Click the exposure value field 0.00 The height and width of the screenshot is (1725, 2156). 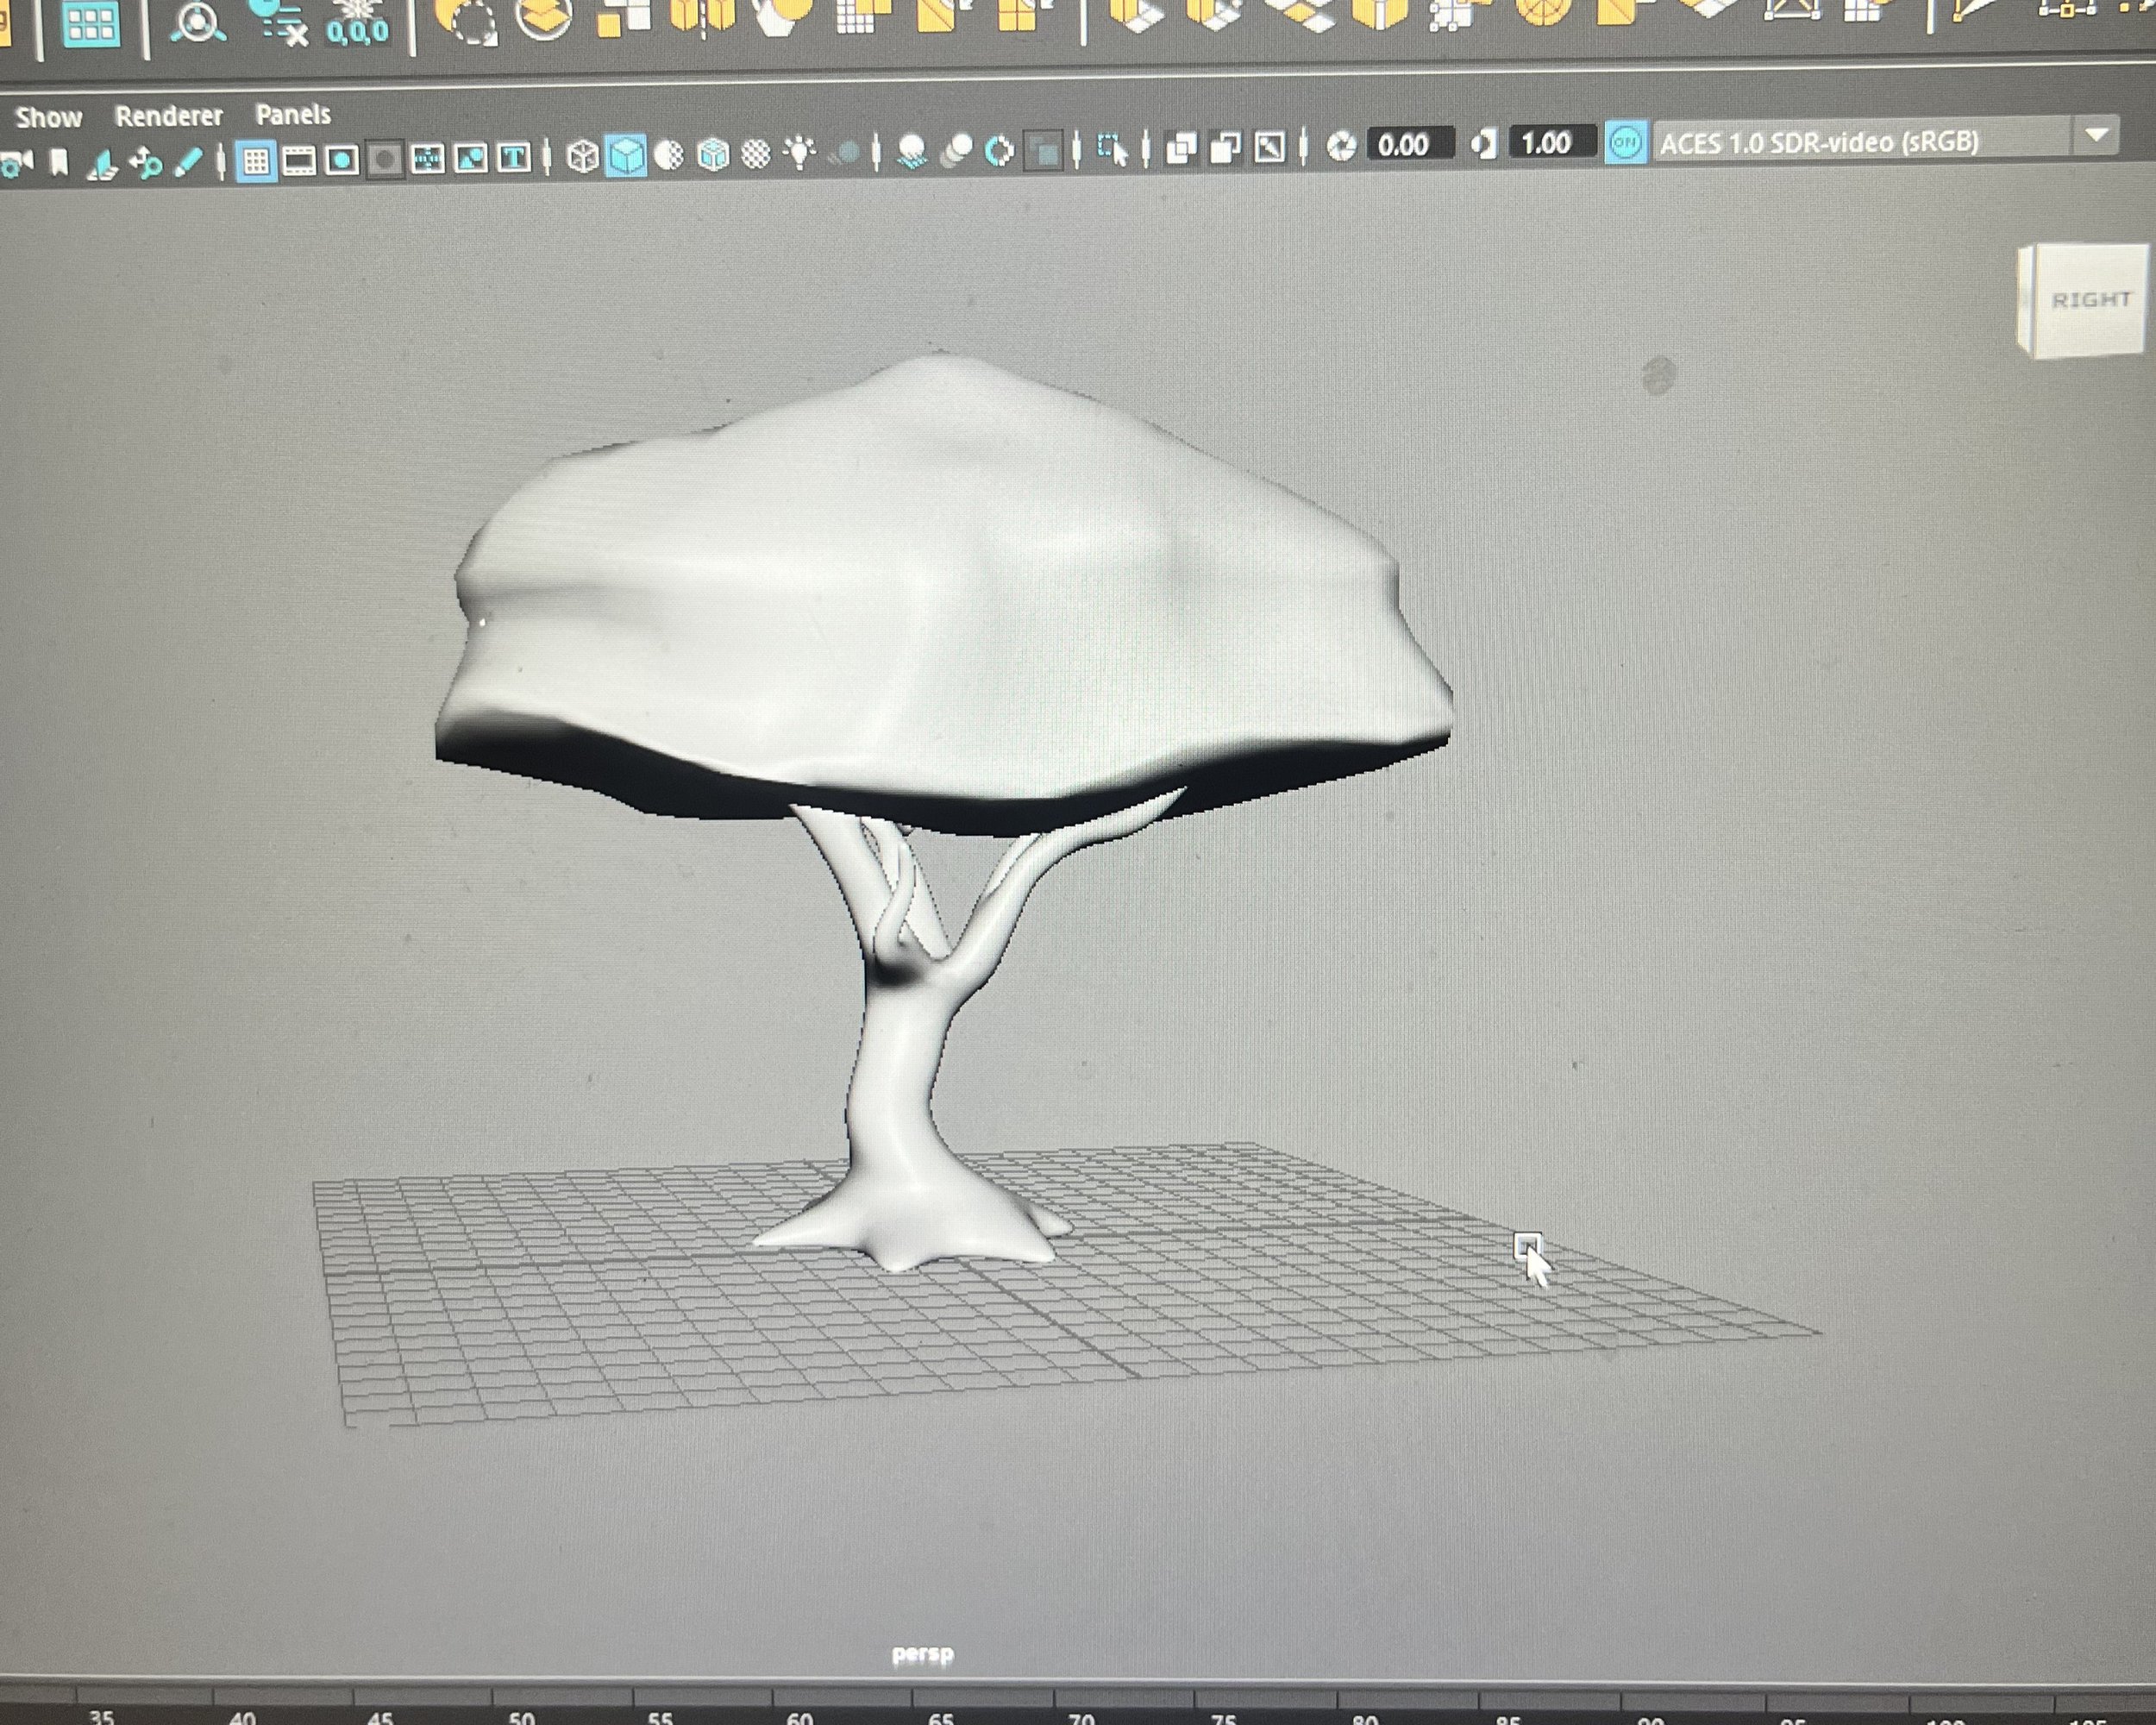tap(1403, 145)
